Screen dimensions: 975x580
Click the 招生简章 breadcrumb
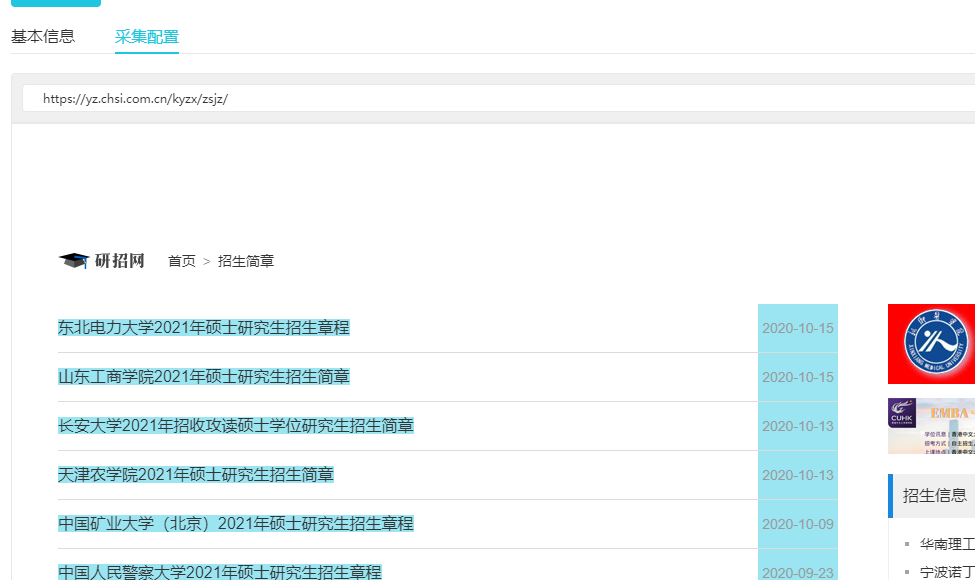(x=246, y=261)
